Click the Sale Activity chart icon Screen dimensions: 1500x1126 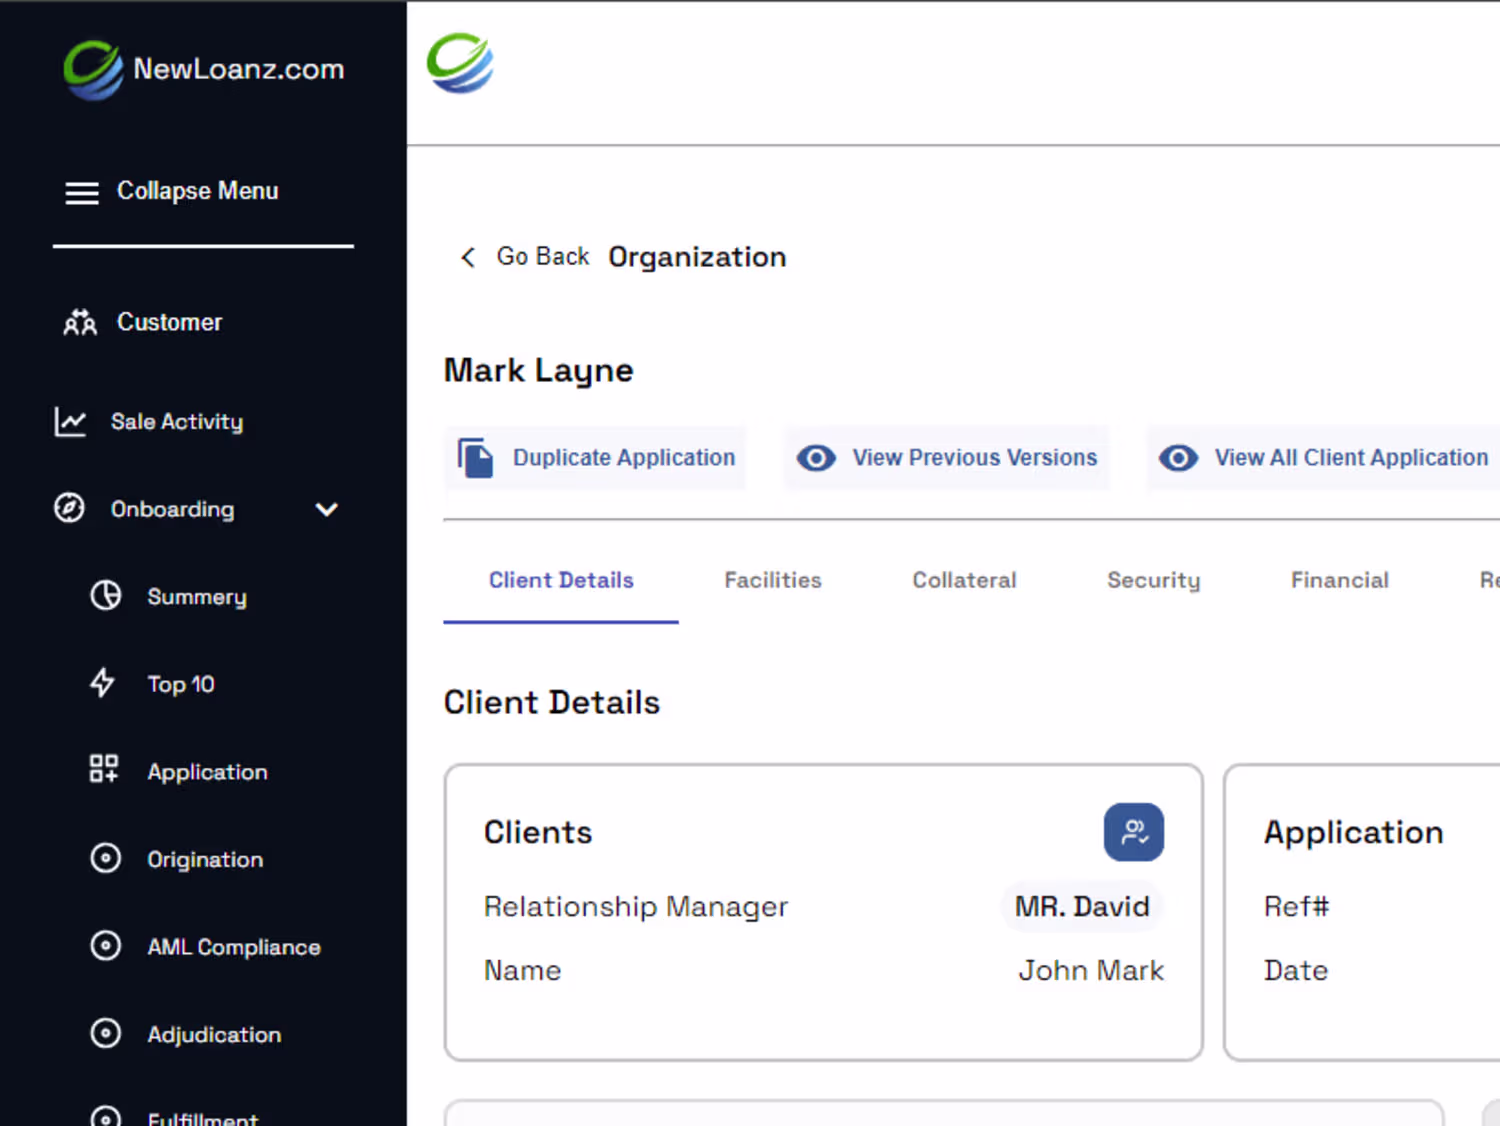pos(70,422)
